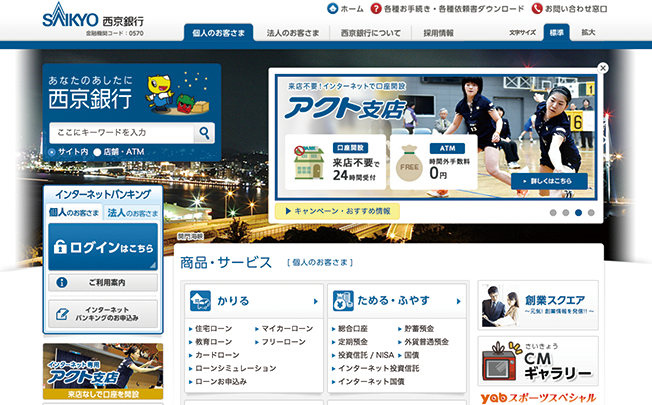Open インターネット投資信託 link
Viewport: 652px width, 405px height.
378,368
